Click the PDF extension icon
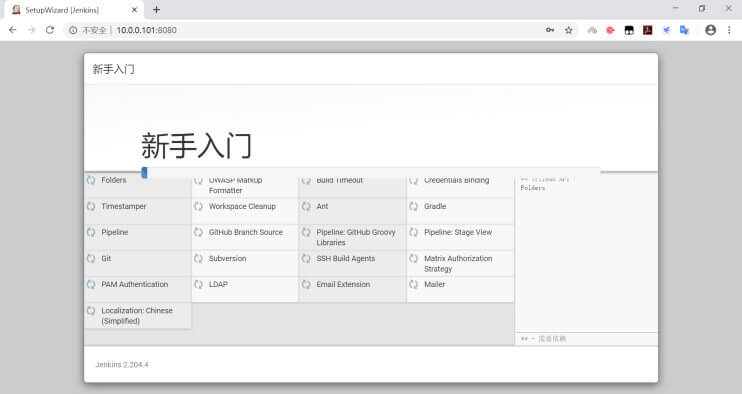 [648, 30]
